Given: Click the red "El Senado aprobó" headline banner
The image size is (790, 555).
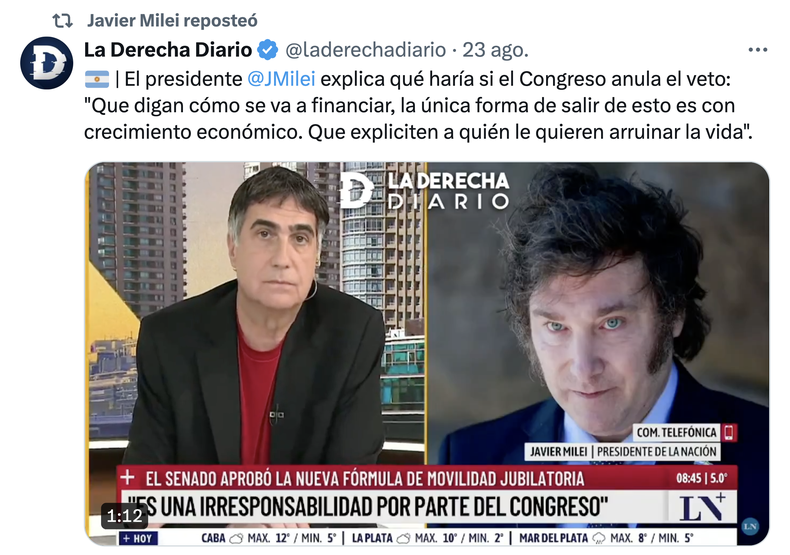Looking at the screenshot, I should (427, 477).
